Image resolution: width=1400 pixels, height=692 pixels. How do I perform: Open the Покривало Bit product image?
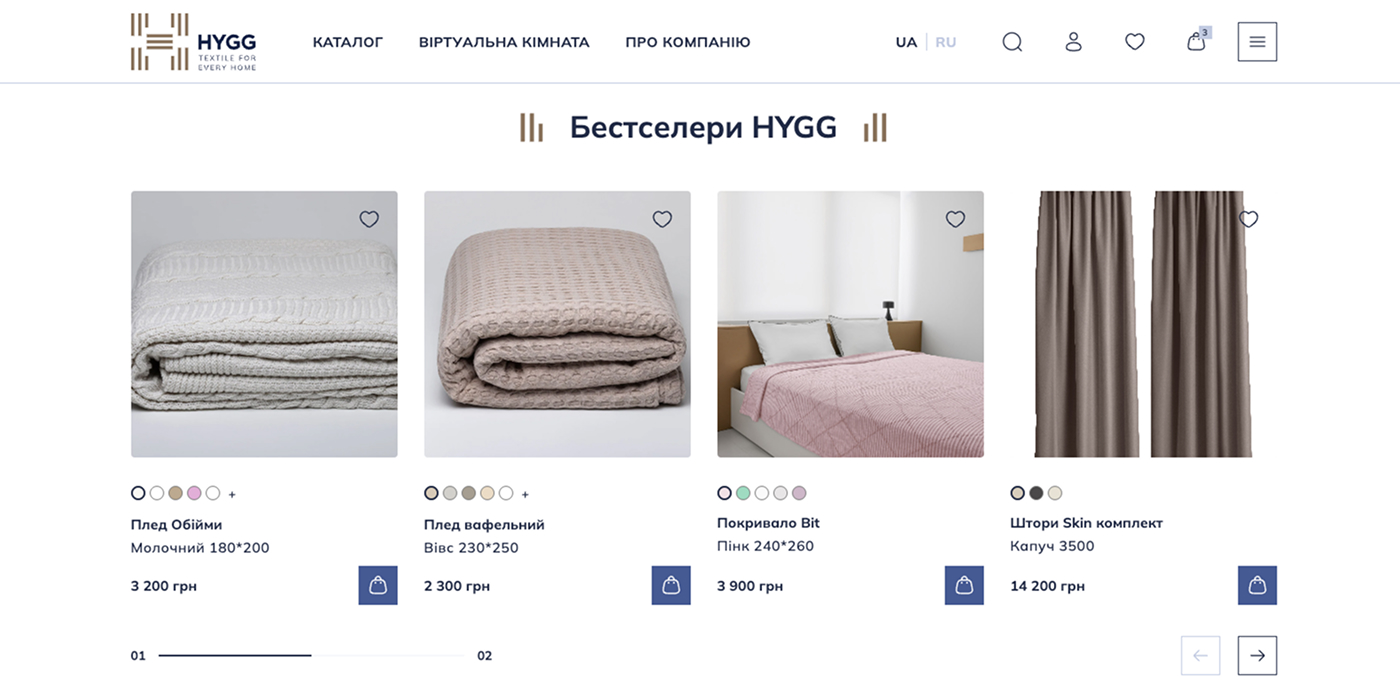click(850, 324)
